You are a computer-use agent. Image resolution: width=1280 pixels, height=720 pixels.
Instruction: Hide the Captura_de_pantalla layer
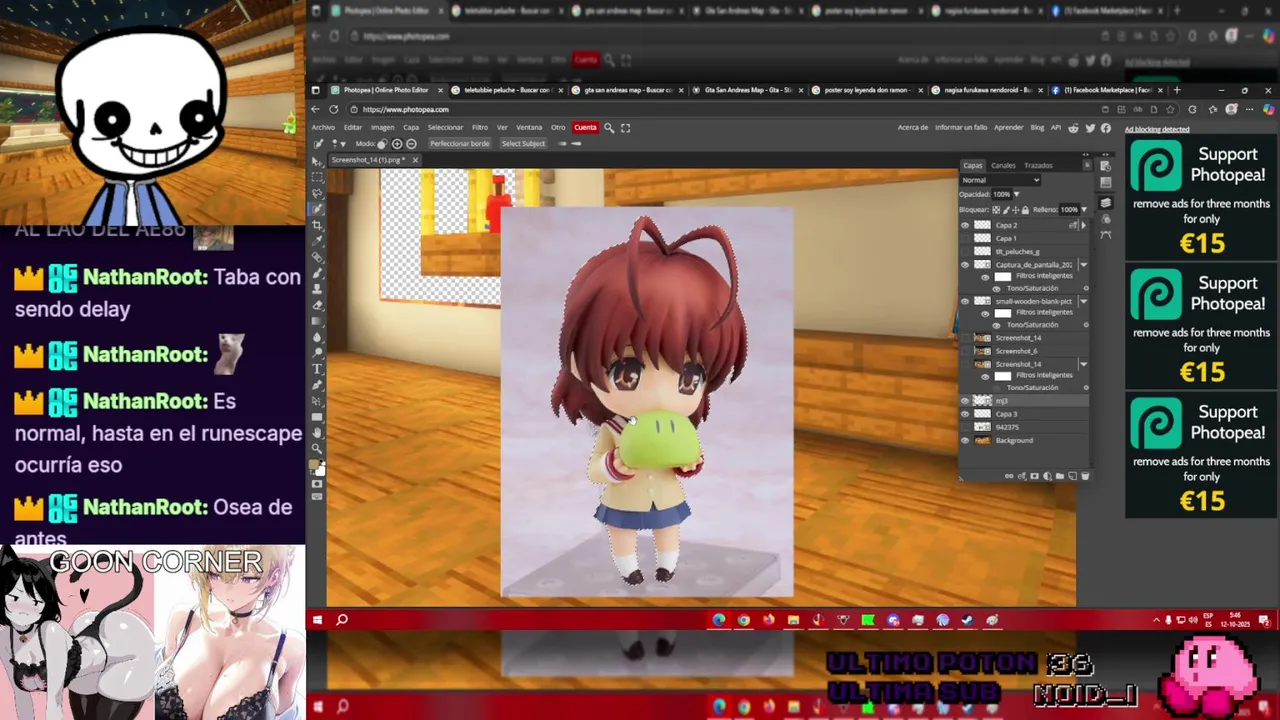965,265
